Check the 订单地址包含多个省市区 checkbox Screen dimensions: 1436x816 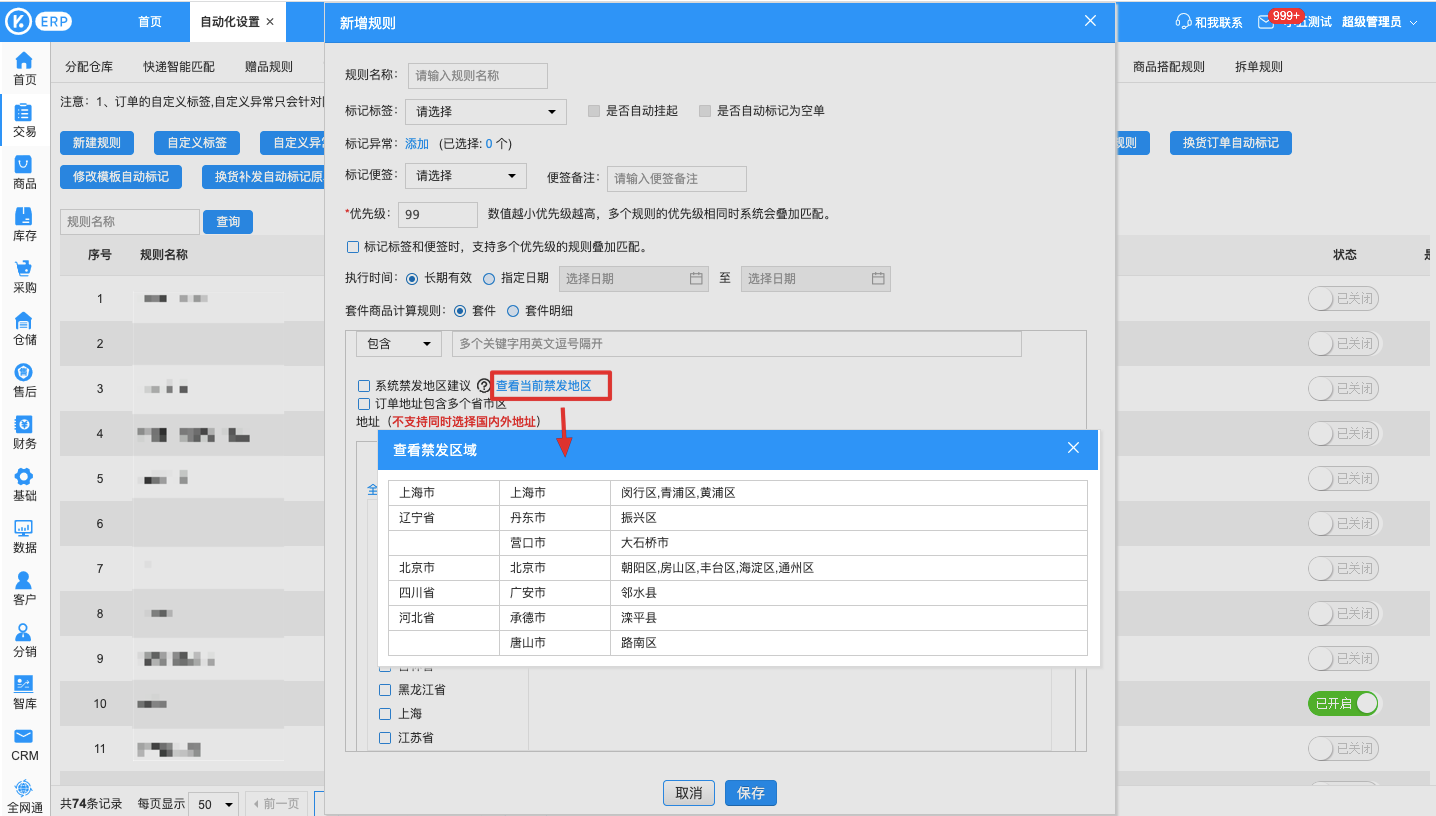(364, 404)
